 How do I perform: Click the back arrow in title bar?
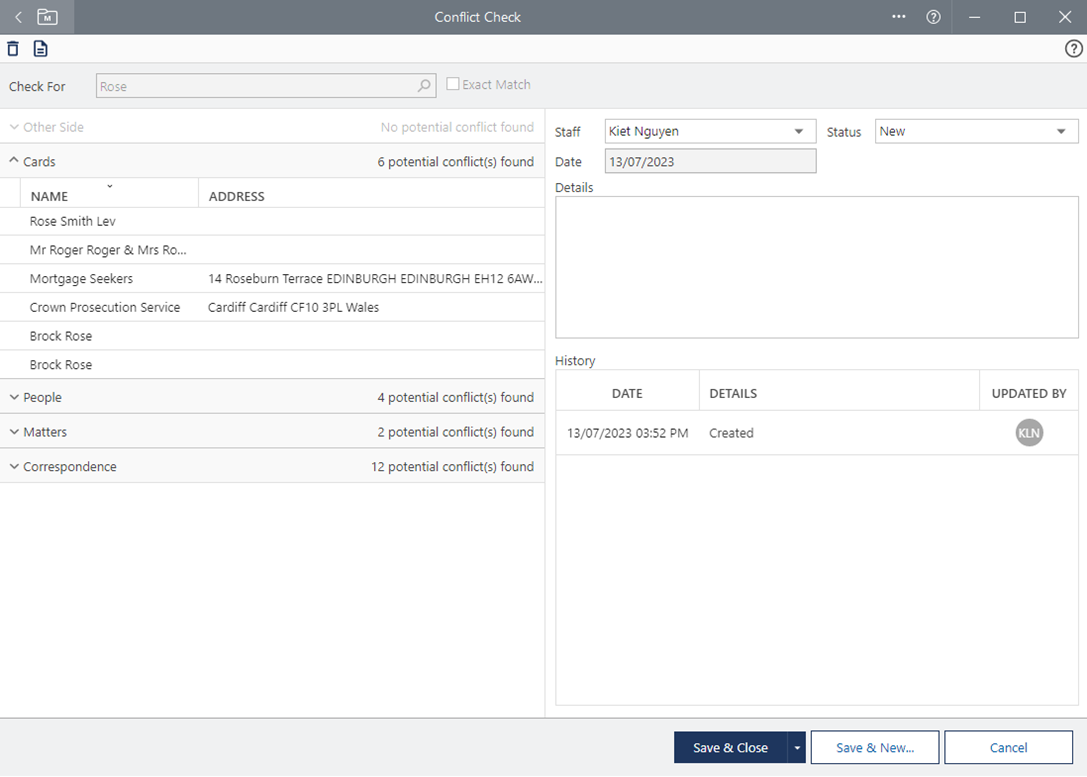click(x=18, y=17)
